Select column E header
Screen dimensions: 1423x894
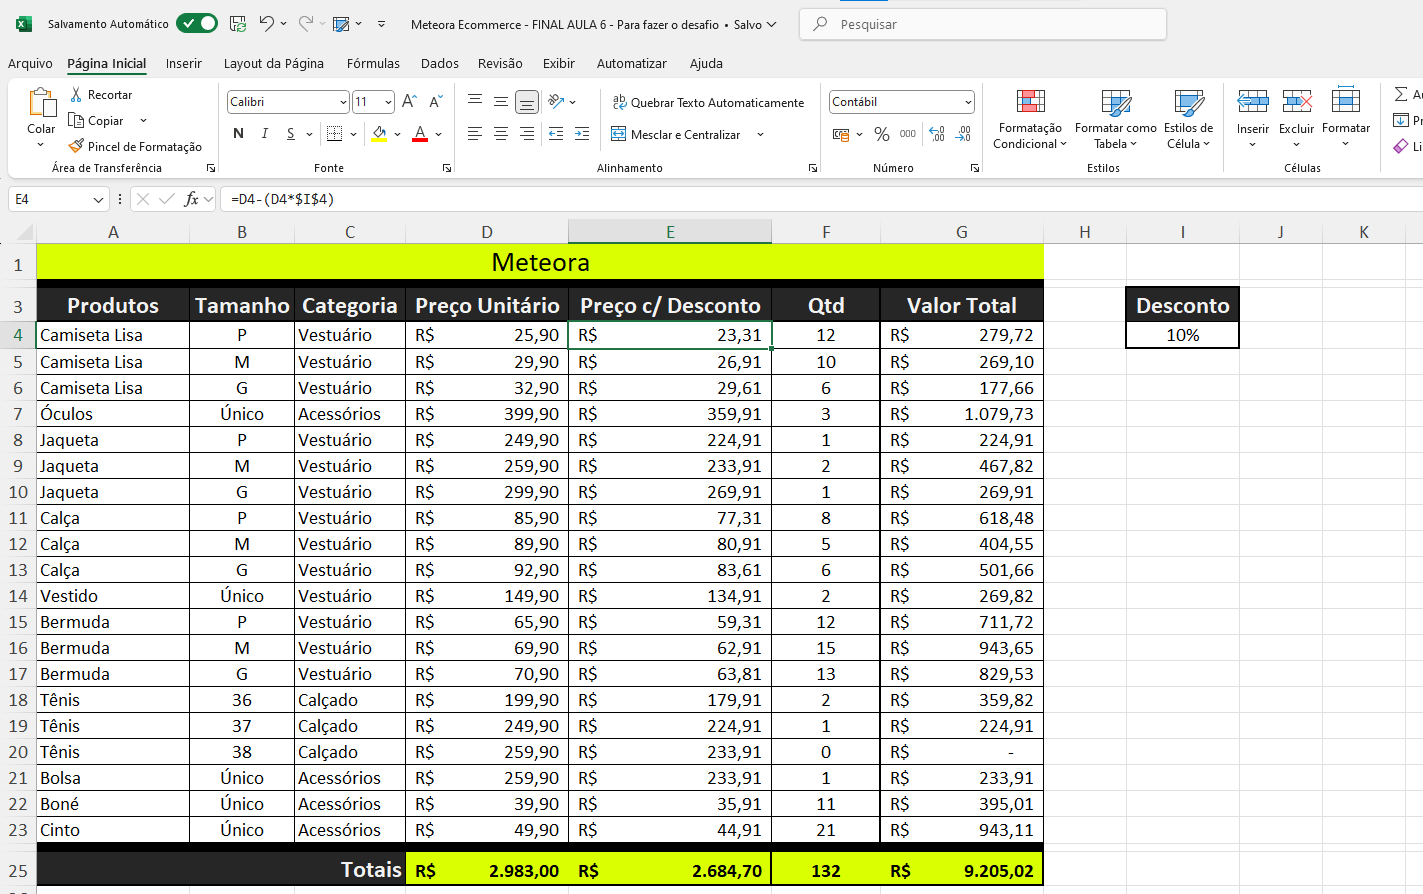tap(670, 232)
